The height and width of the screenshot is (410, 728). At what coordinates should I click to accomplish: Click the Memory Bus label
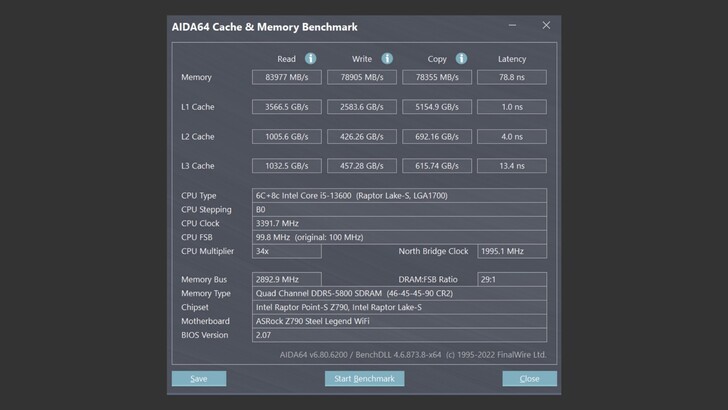click(x=204, y=280)
